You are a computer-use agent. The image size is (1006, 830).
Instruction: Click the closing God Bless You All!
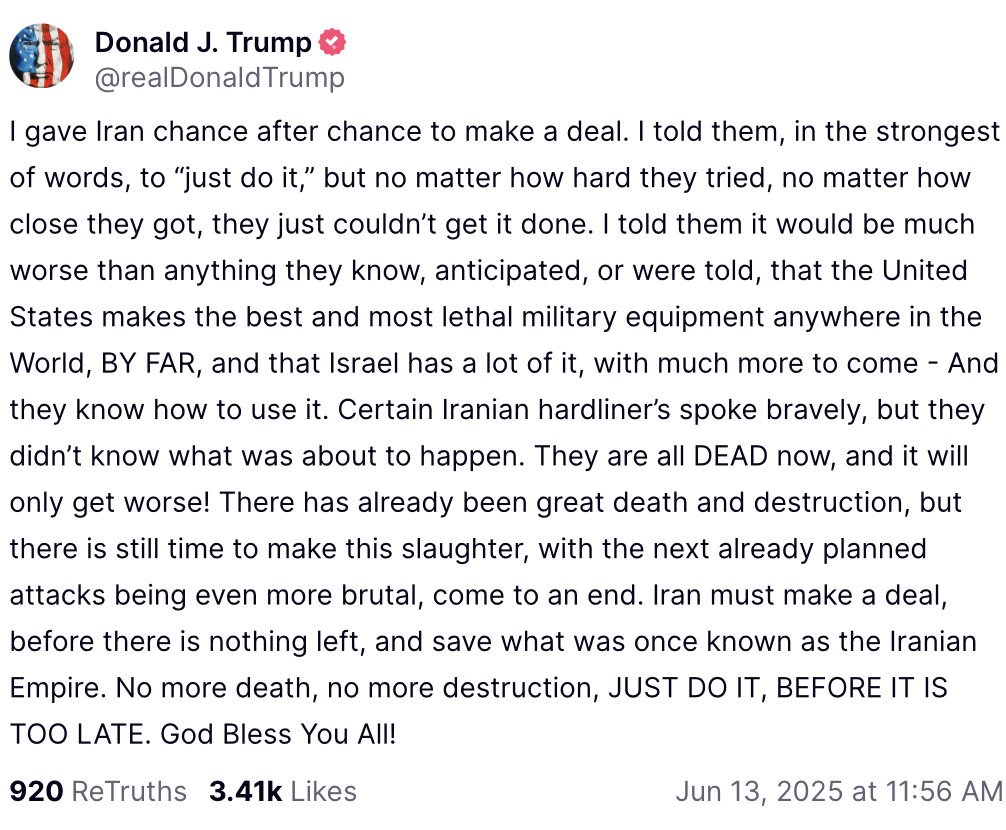click(x=278, y=734)
